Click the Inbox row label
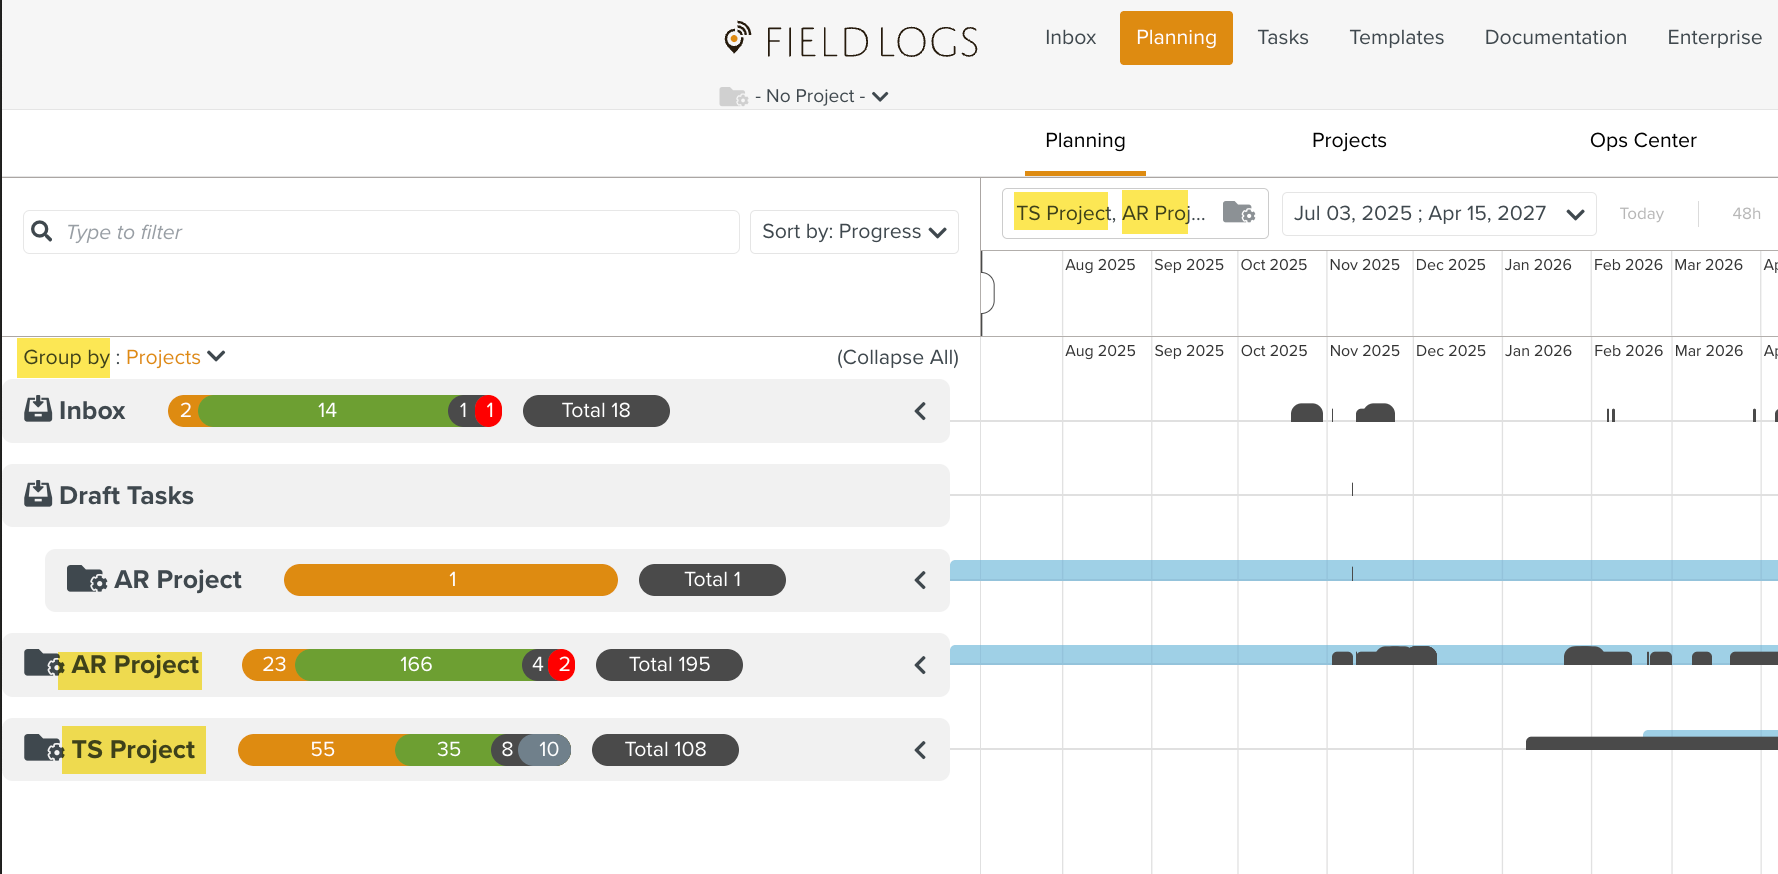This screenshot has height=874, width=1778. [x=92, y=411]
